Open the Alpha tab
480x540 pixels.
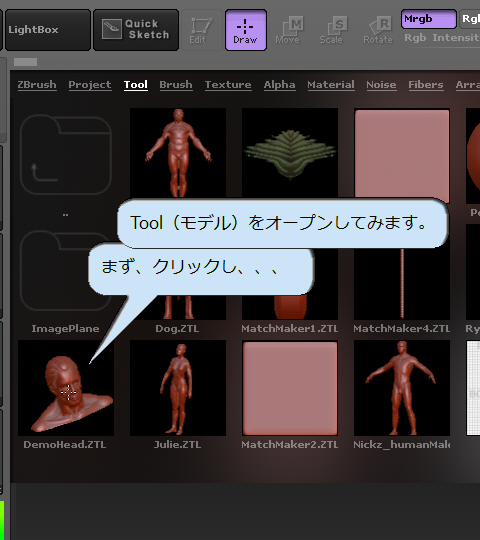[279, 85]
